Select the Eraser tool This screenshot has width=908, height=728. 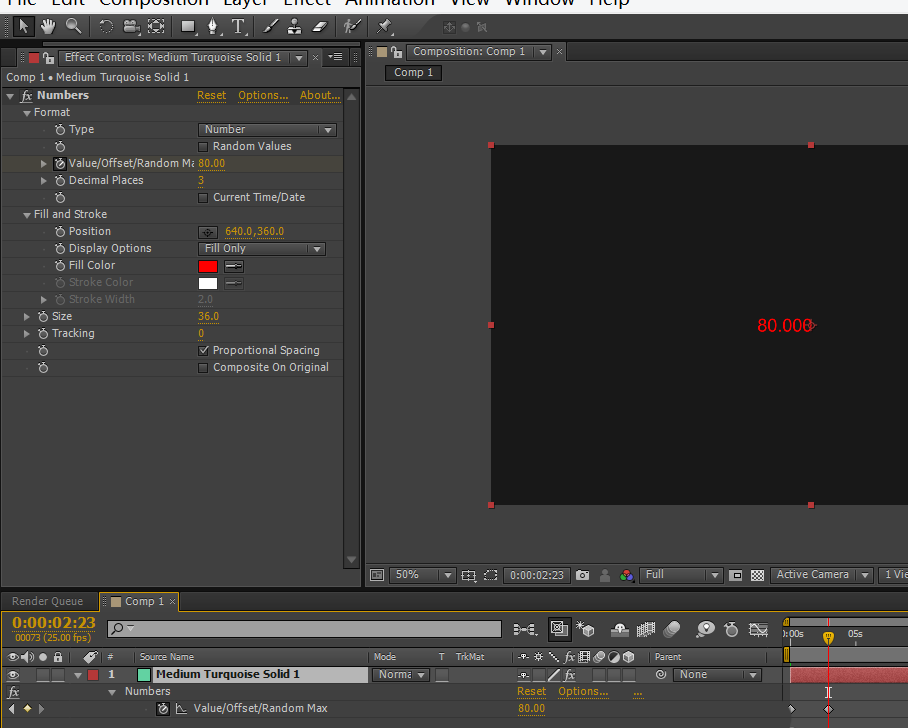pos(320,26)
